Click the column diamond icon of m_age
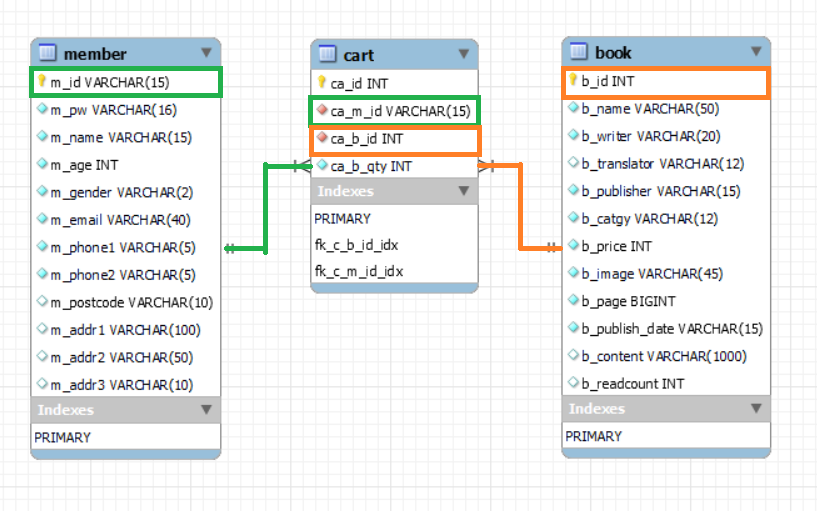Image resolution: width=817 pixels, height=511 pixels. (x=43, y=164)
